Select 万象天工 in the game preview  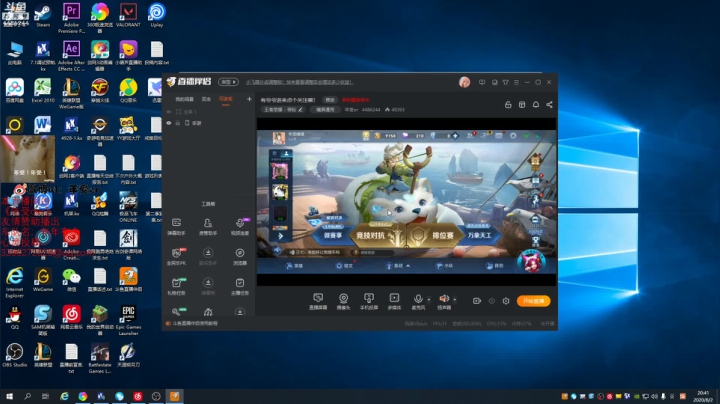(x=479, y=235)
